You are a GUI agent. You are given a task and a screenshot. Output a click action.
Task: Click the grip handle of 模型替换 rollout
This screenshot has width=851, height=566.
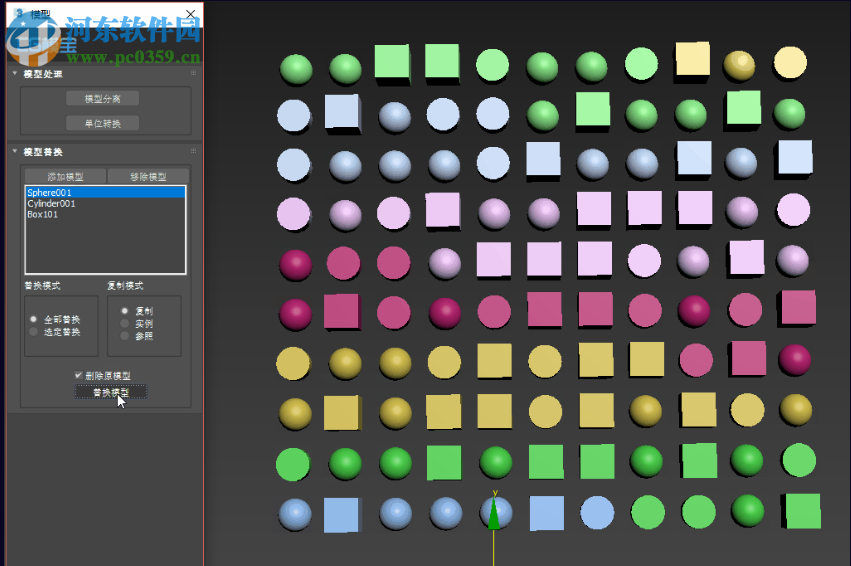tap(193, 152)
